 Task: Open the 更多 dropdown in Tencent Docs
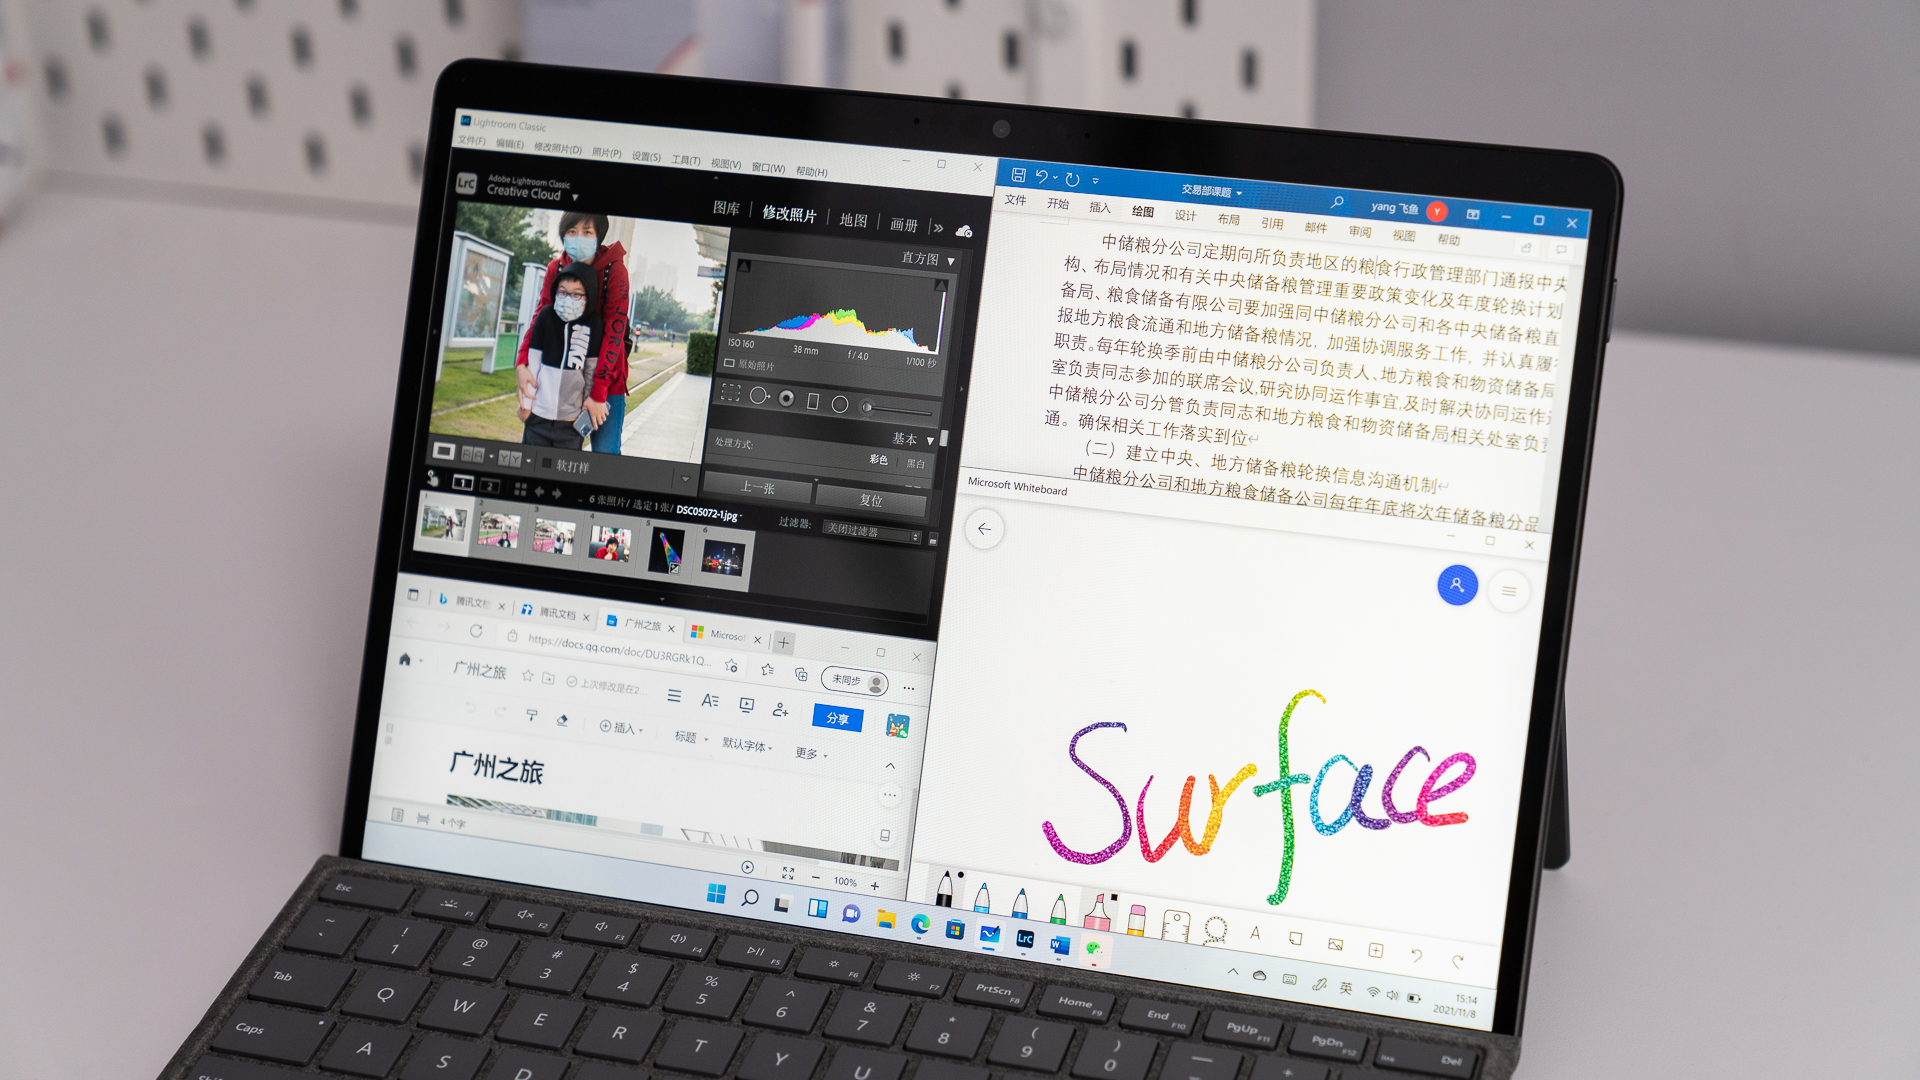811,753
